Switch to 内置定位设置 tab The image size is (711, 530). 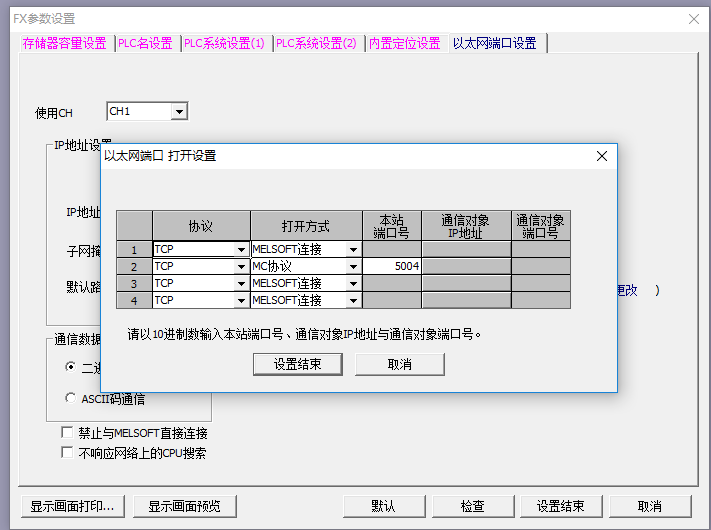404,44
